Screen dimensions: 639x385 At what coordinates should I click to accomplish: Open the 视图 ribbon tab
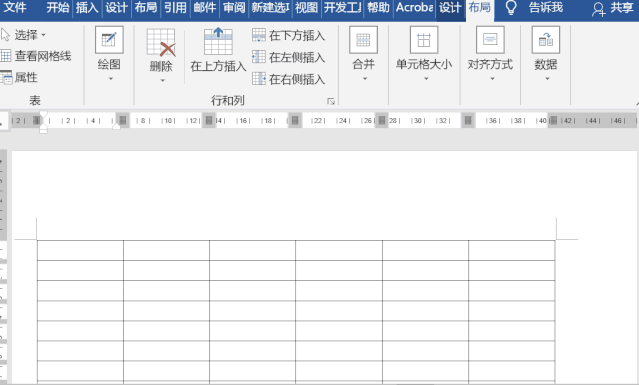tap(306, 7)
